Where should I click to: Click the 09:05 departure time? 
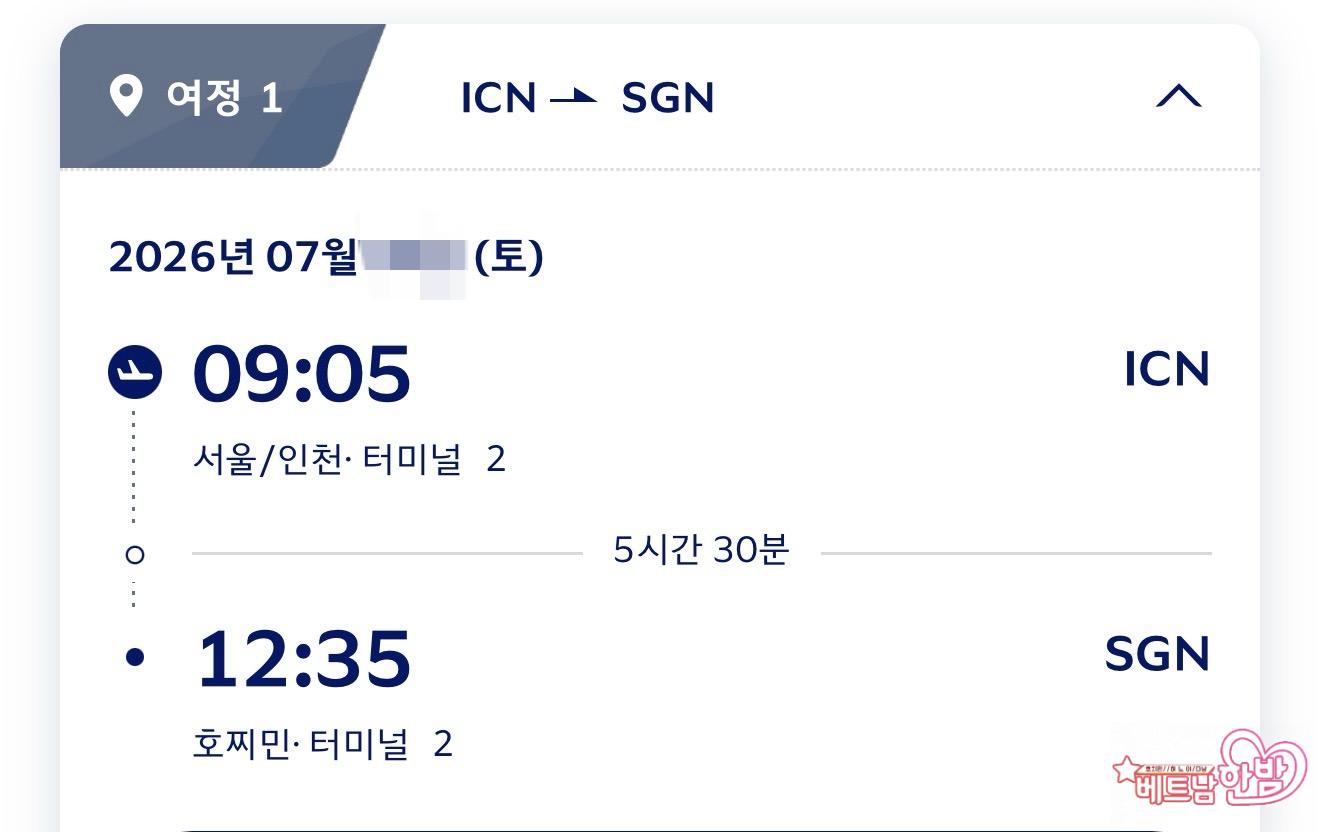coord(301,374)
